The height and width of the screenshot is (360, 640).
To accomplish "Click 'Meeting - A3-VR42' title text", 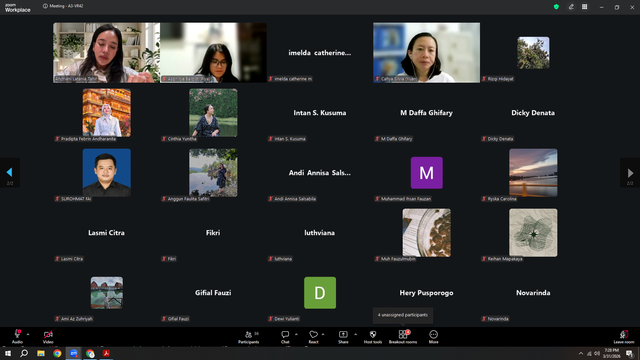I will coord(66,6).
